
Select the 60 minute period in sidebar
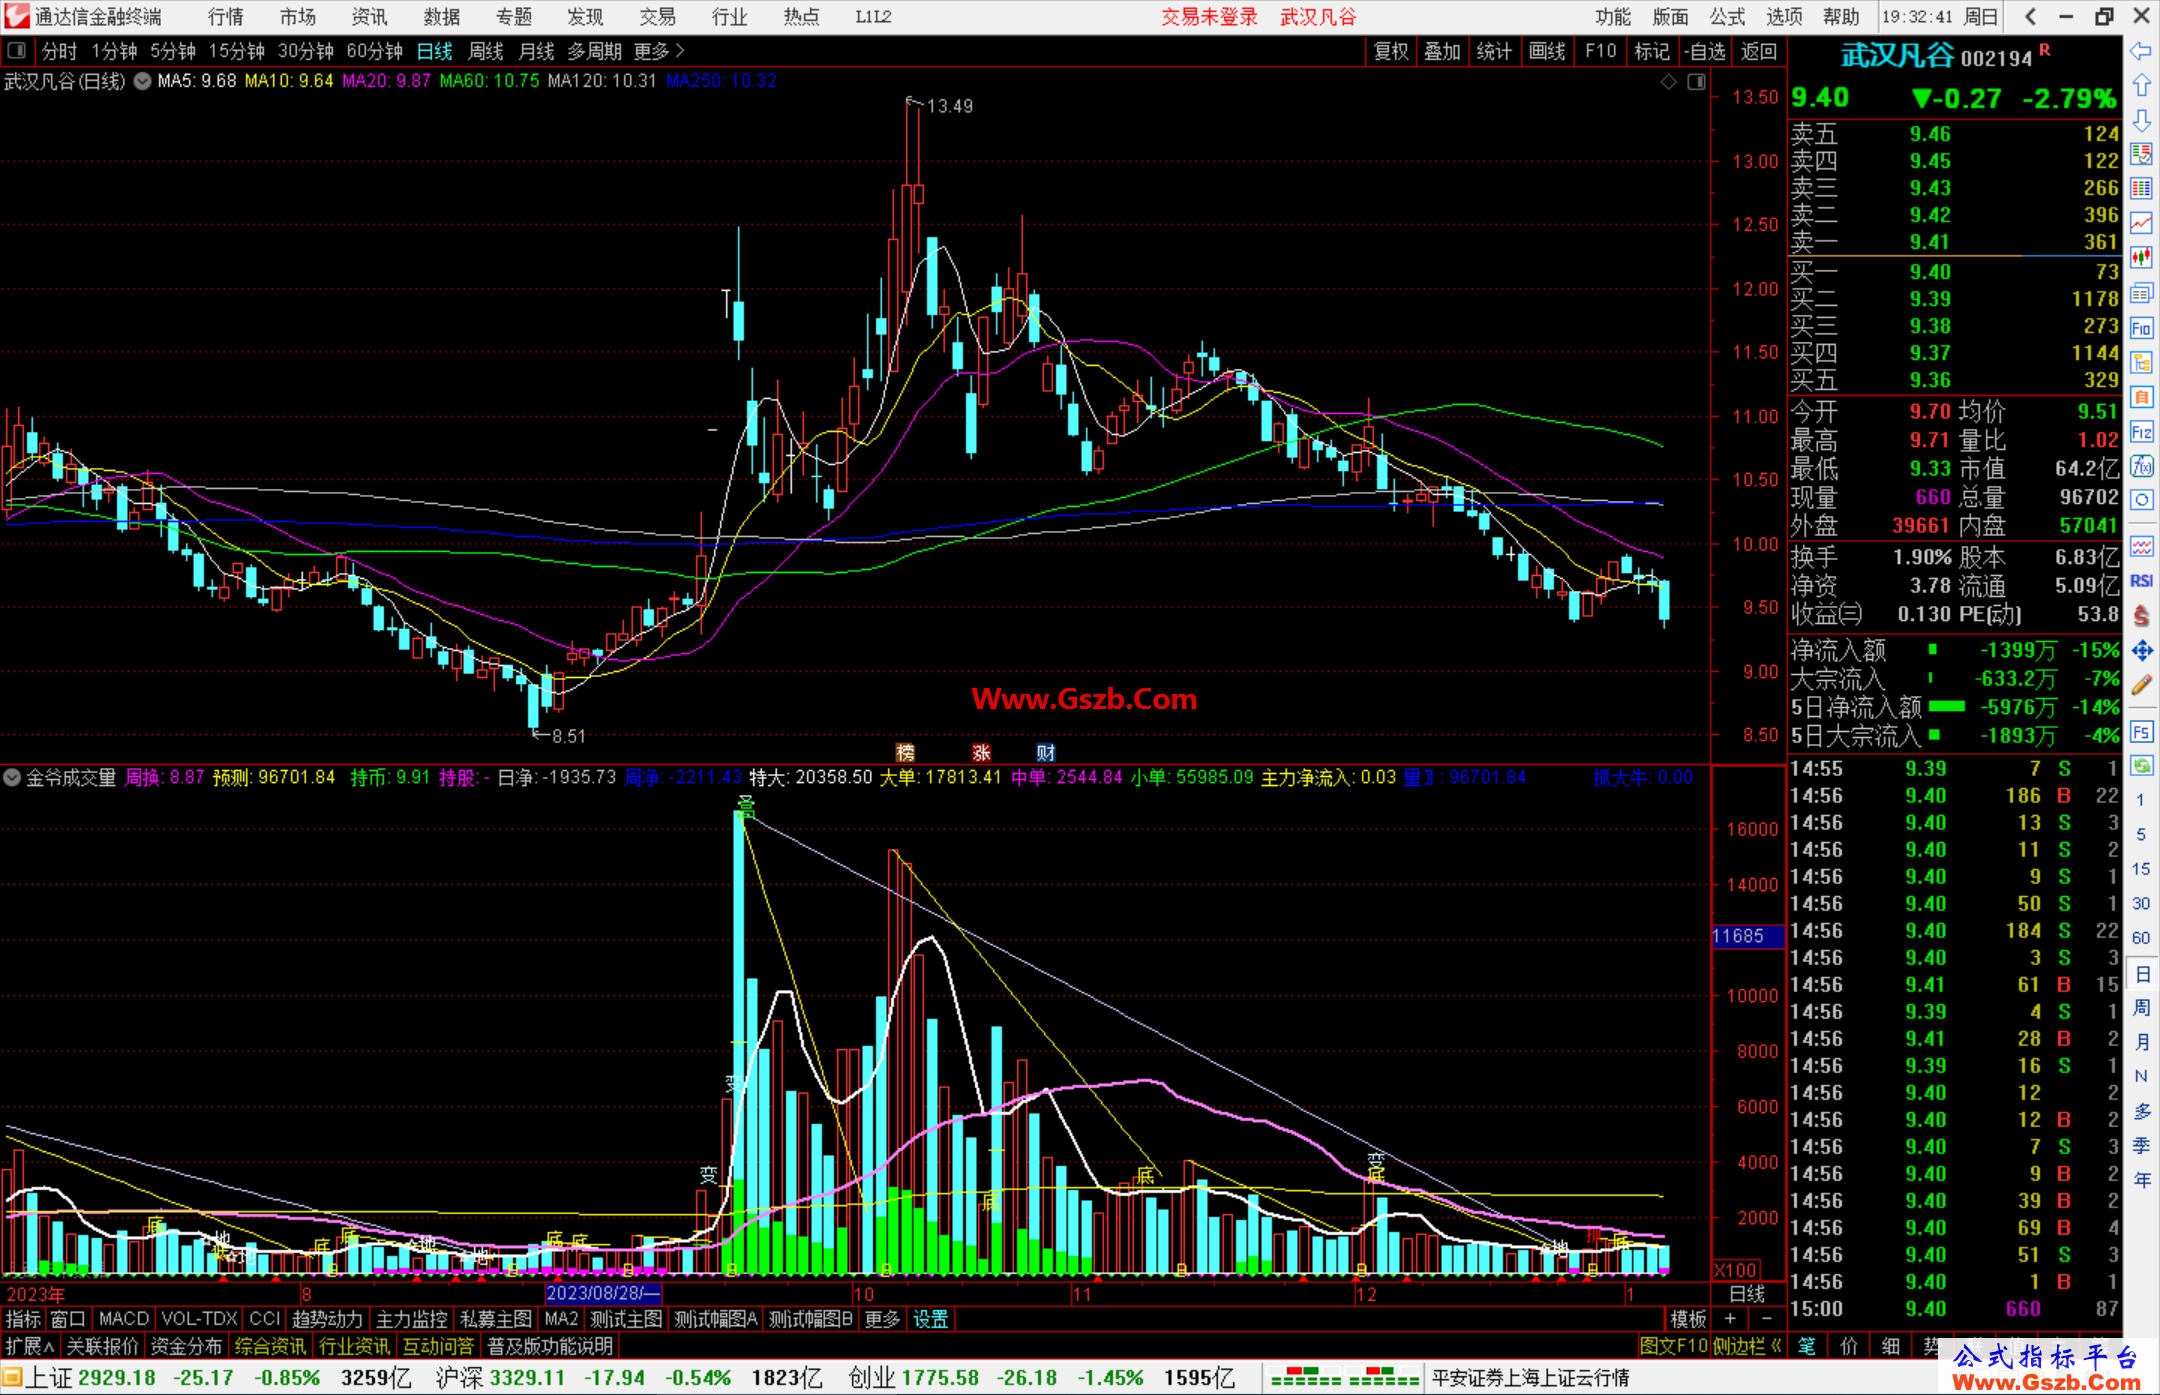2141,938
